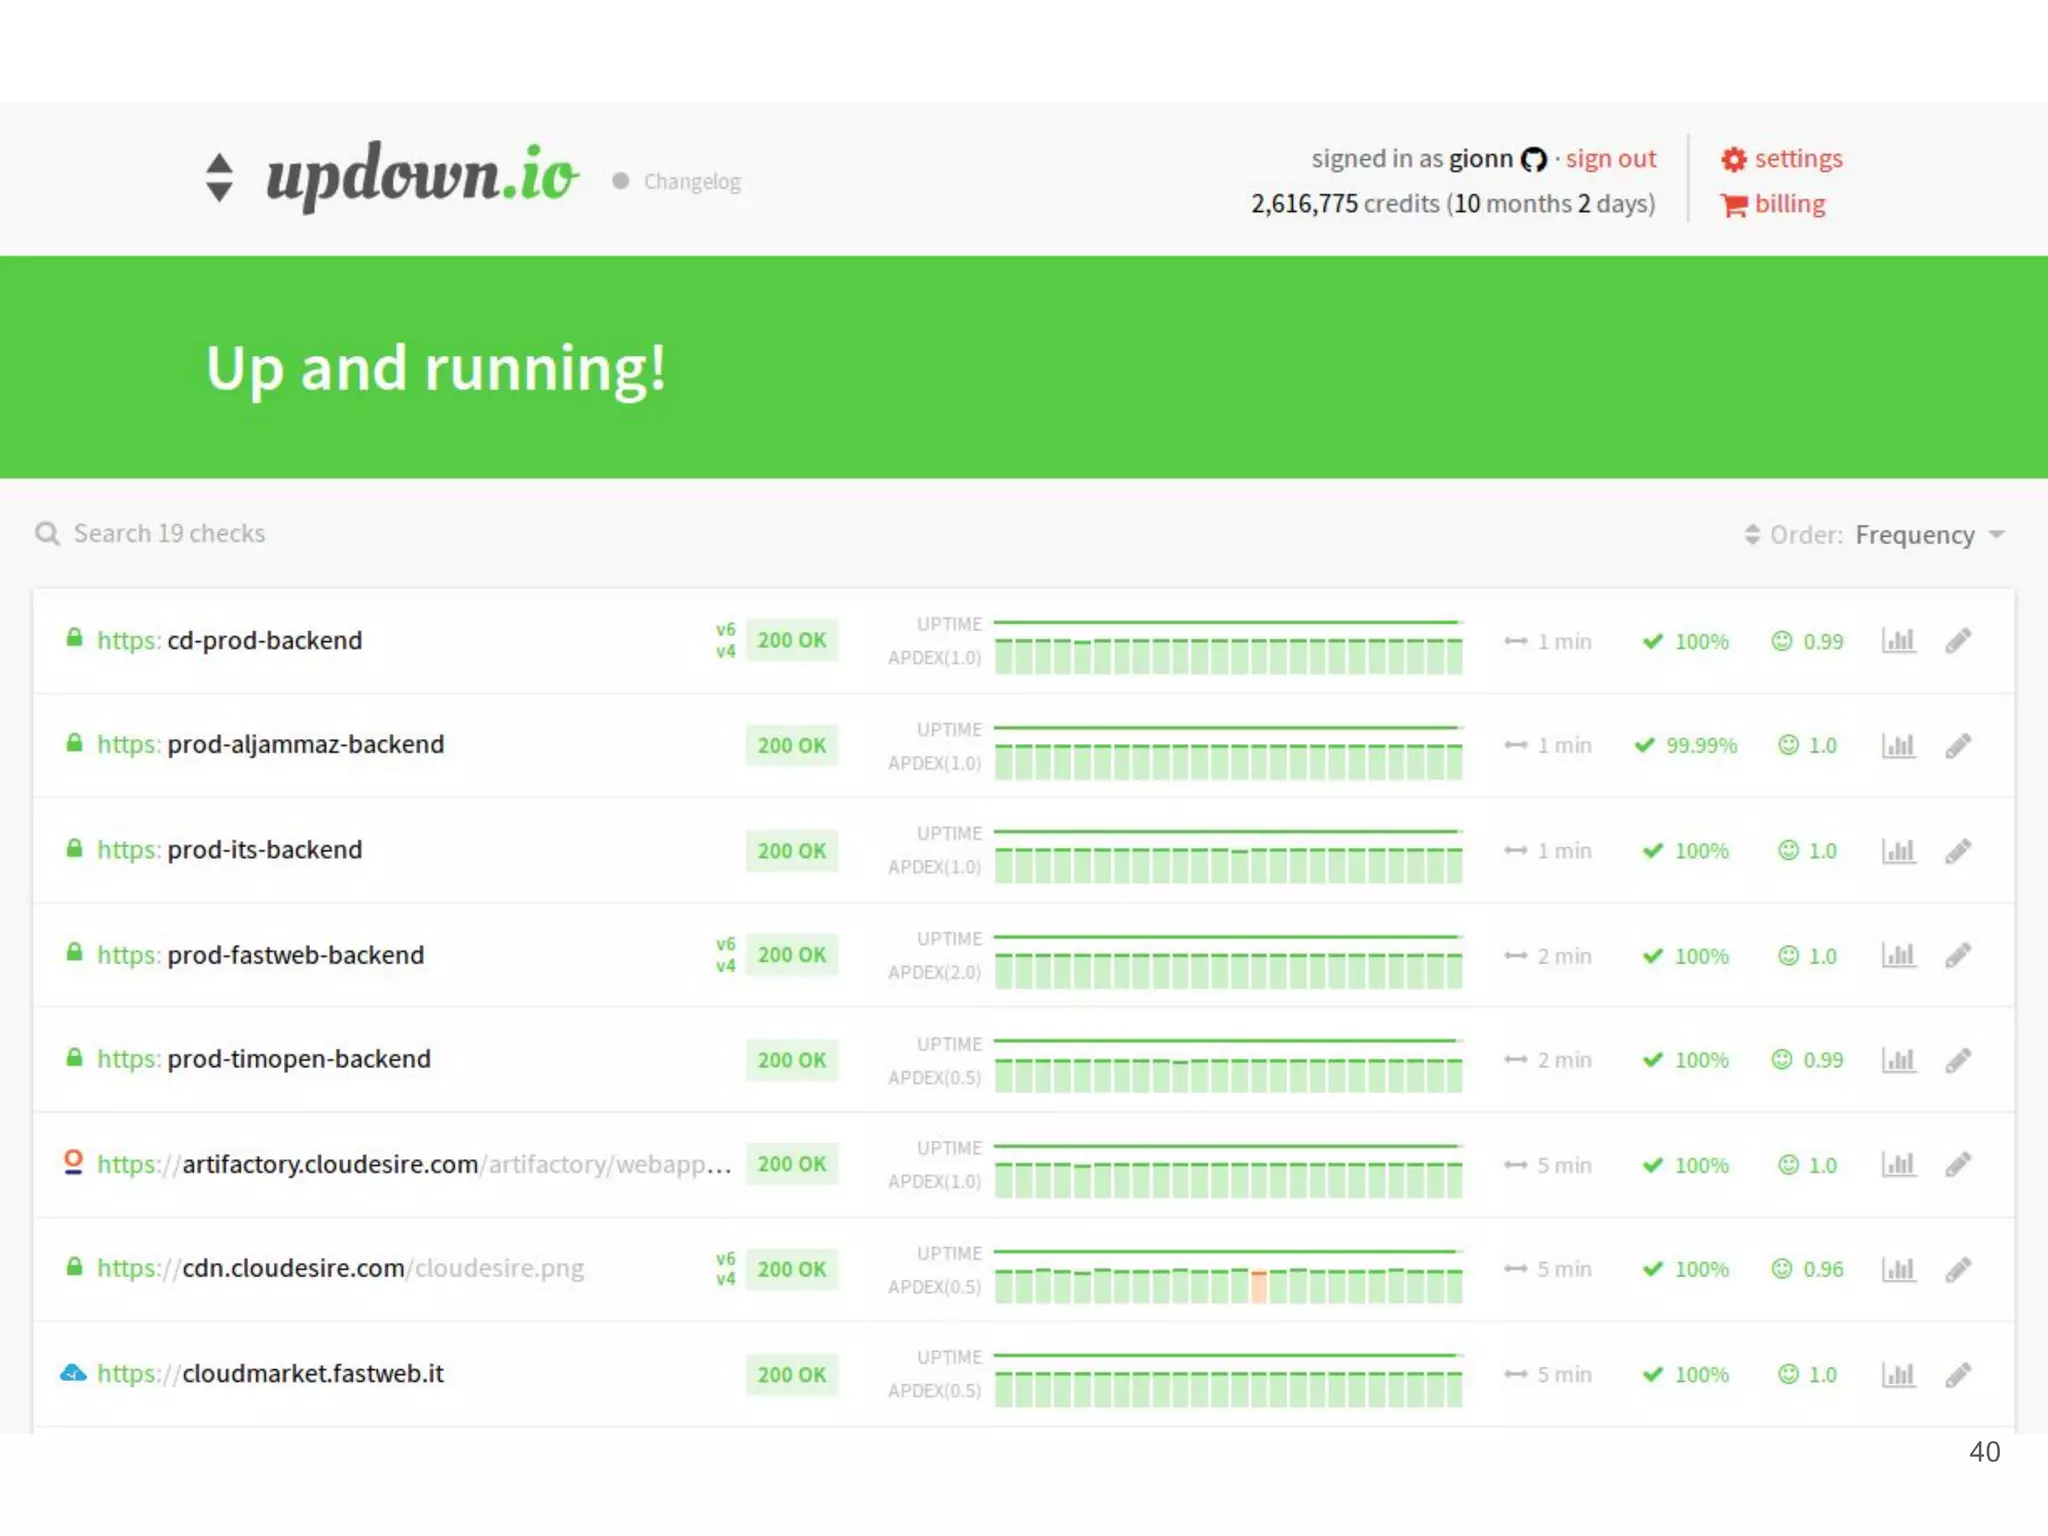2048x1536 pixels.
Task: Click 200 OK badge for artifactory.cloudesire.com
Action: click(x=791, y=1164)
